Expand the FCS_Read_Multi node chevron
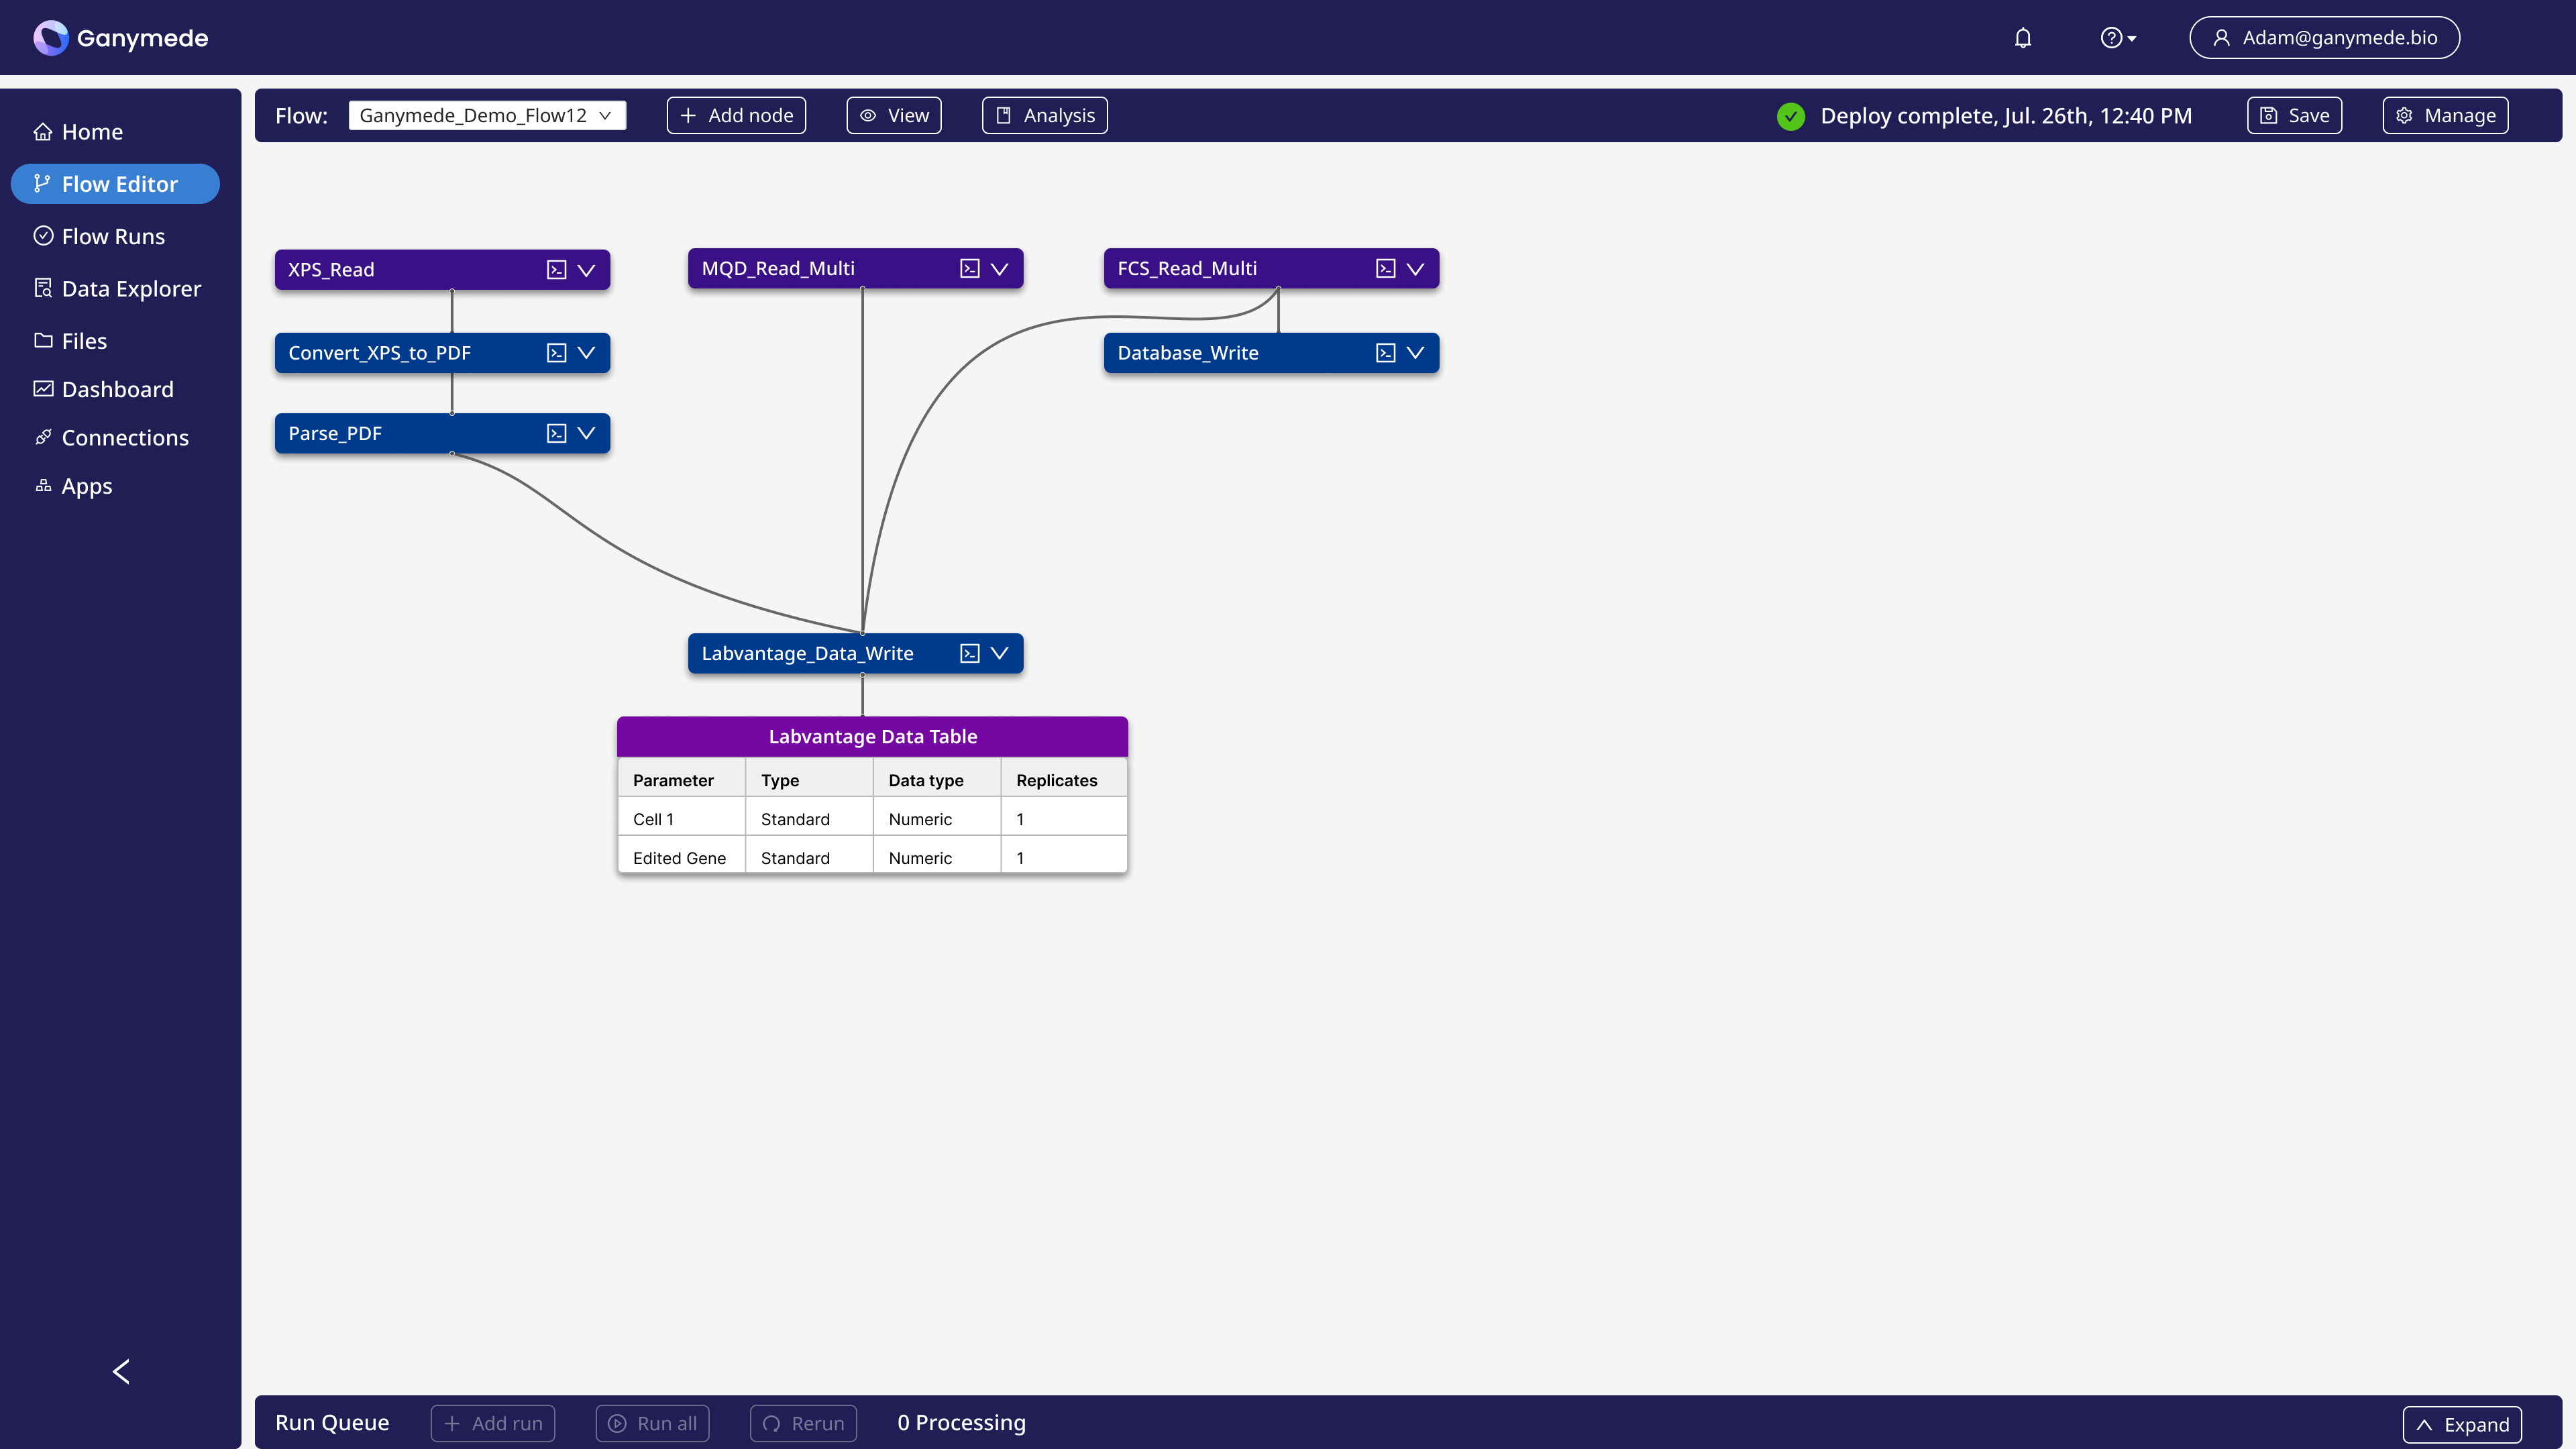The image size is (2576, 1449). click(x=1415, y=269)
